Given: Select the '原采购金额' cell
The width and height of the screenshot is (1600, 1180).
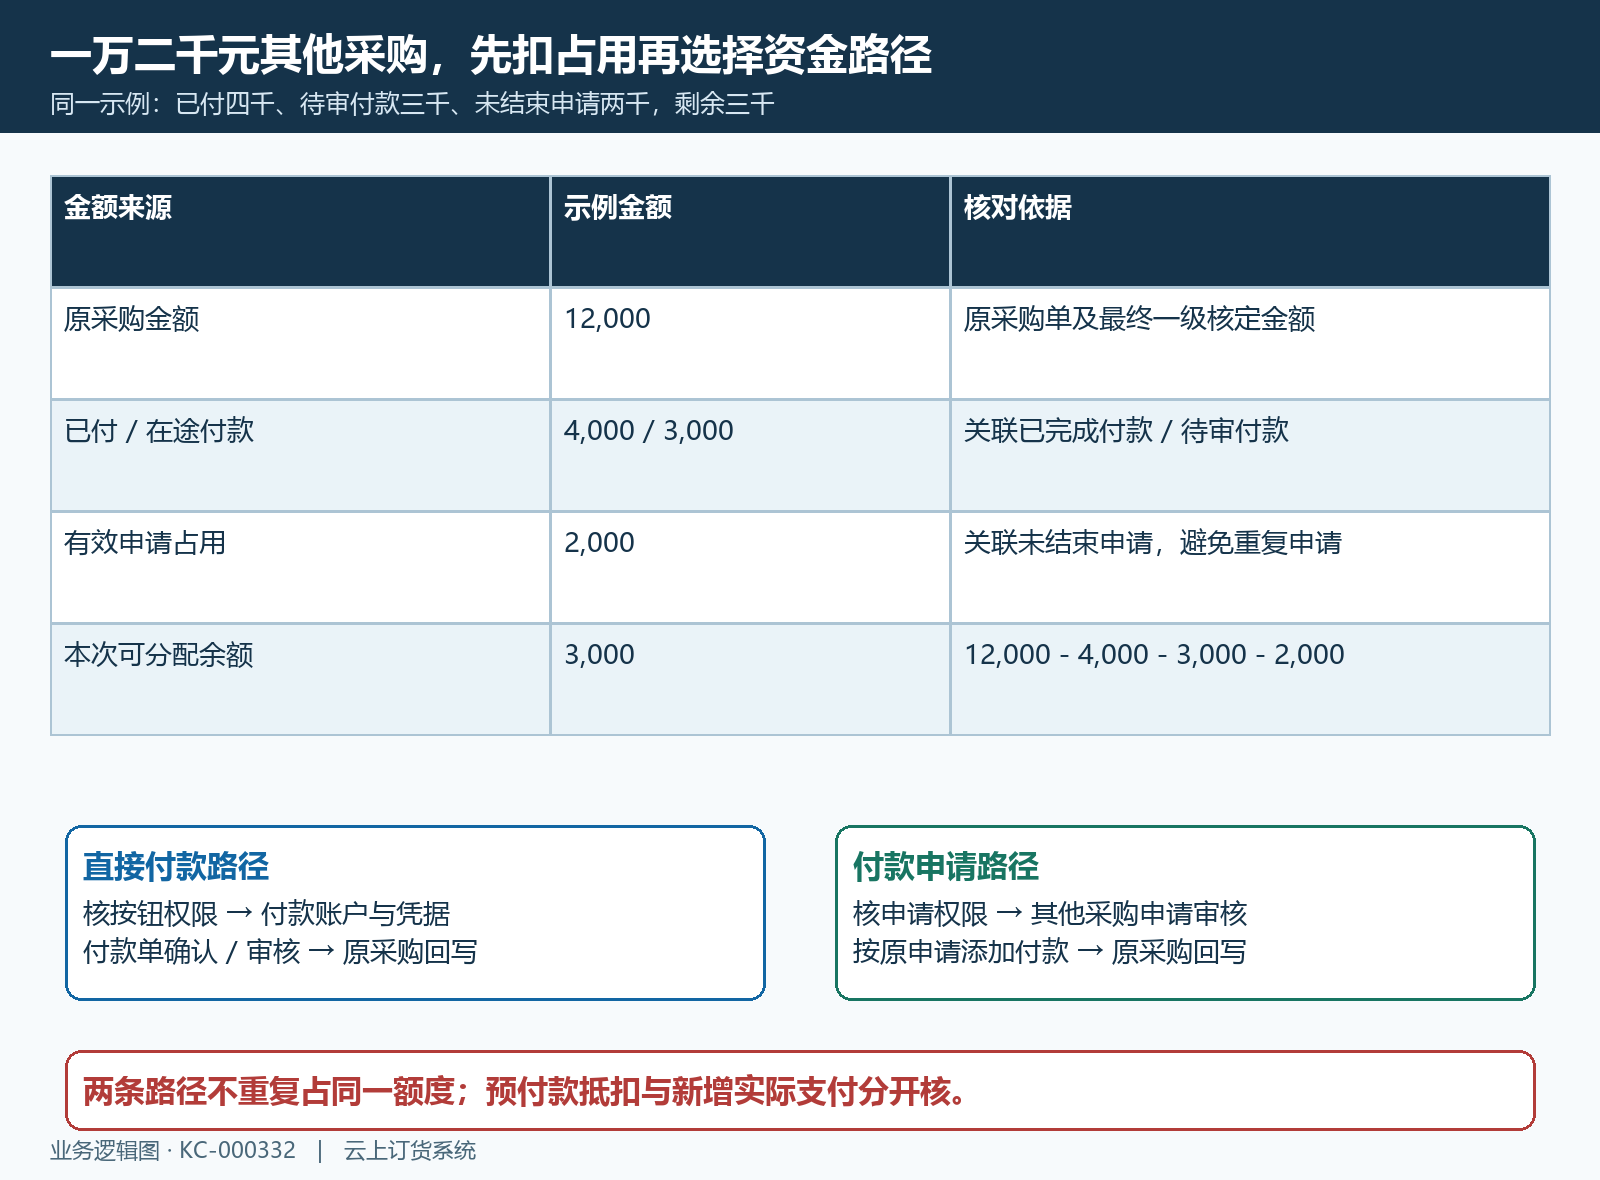Looking at the screenshot, I should click(300, 344).
